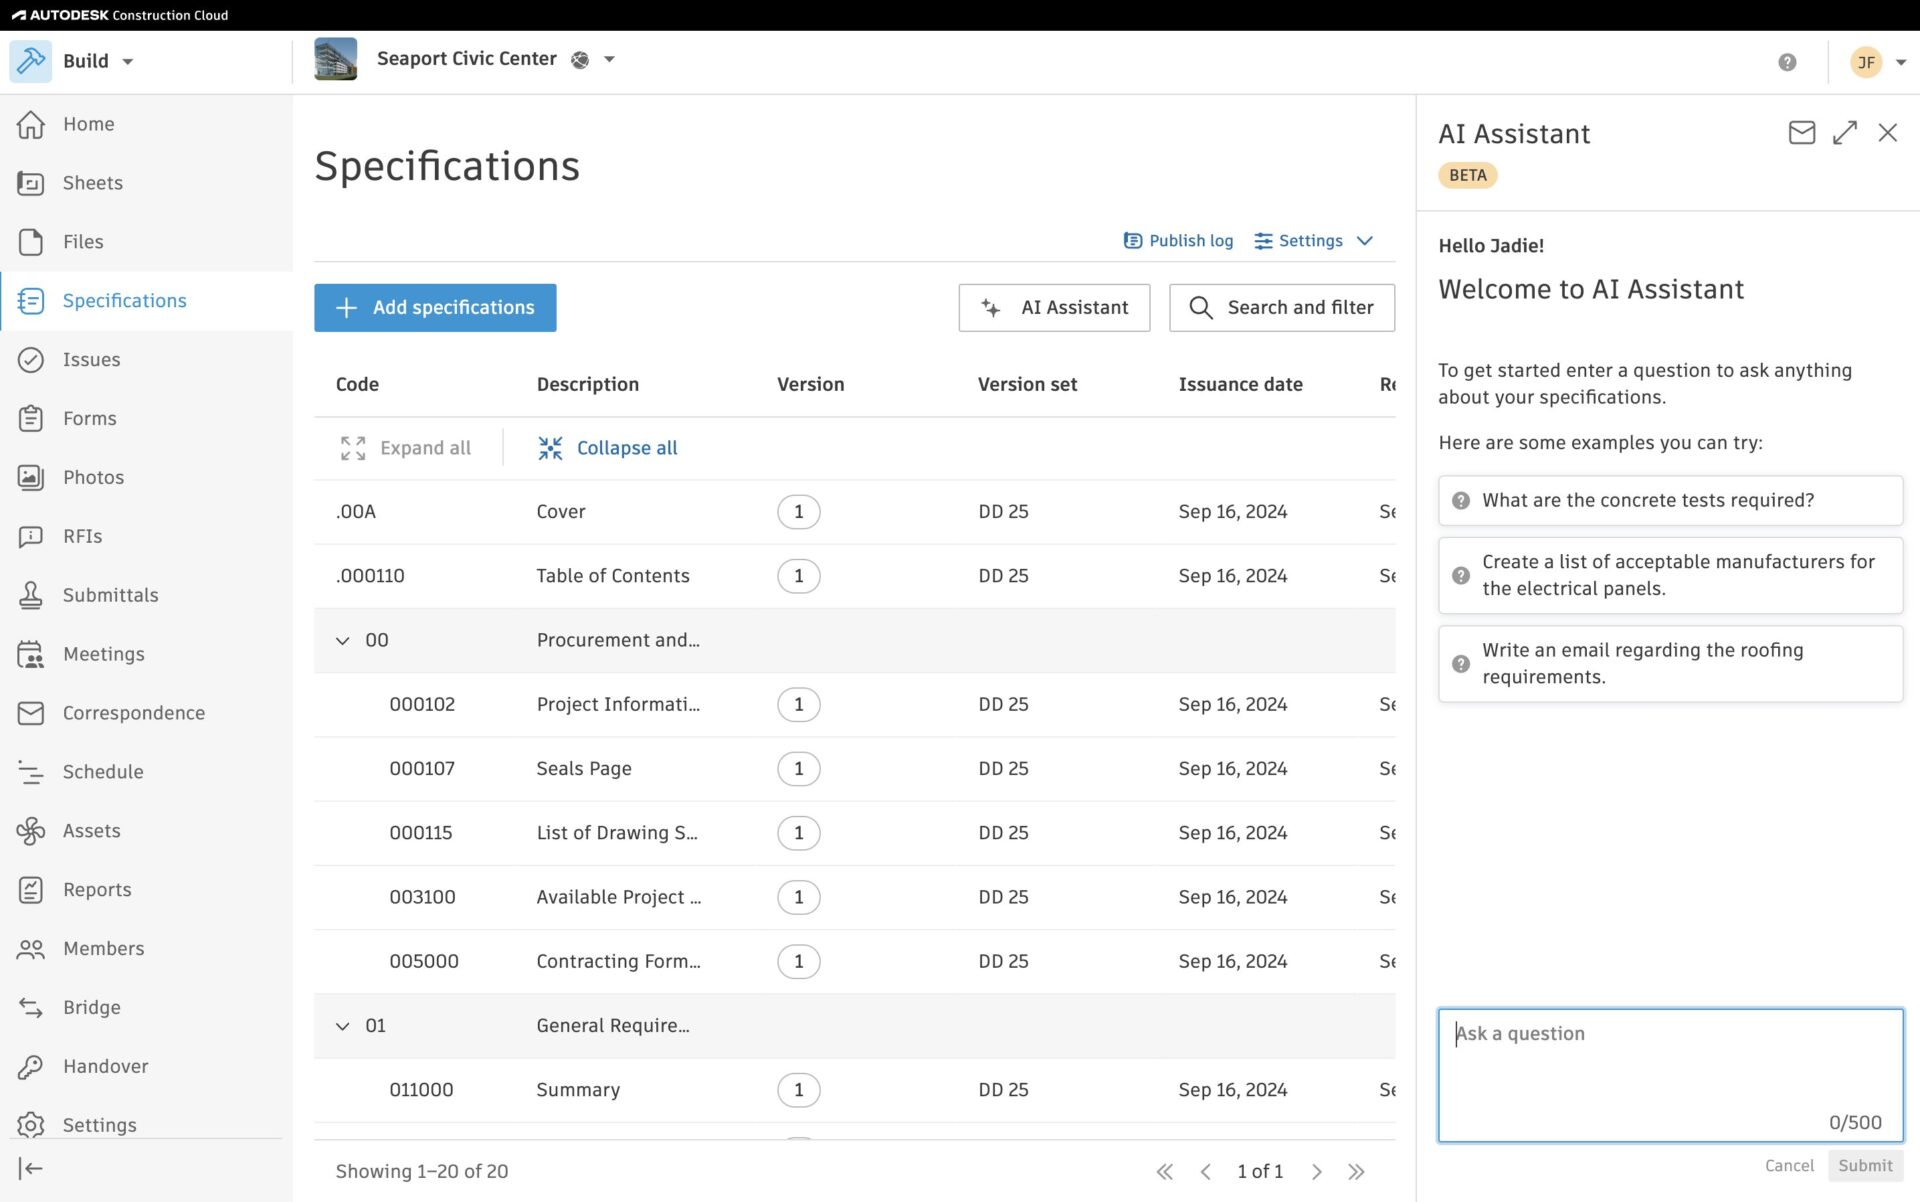Expand the AI Assistant panel to full screen

click(x=1845, y=132)
